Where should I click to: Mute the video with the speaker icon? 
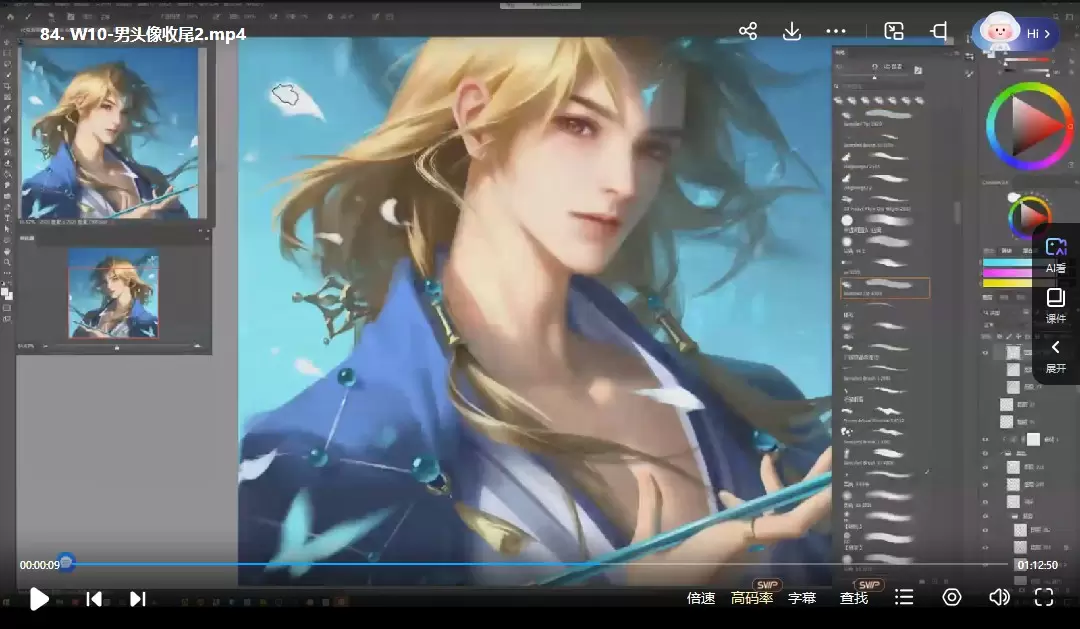[999, 597]
